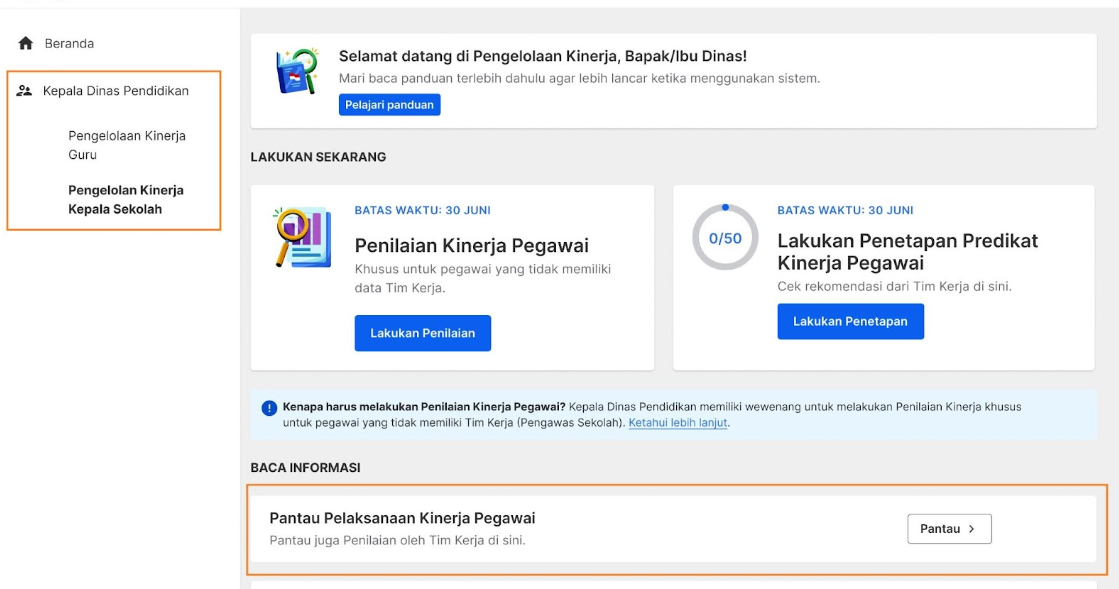Click the blue info exclamation icon
Screen dimensions: 1119x589
tap(269, 408)
